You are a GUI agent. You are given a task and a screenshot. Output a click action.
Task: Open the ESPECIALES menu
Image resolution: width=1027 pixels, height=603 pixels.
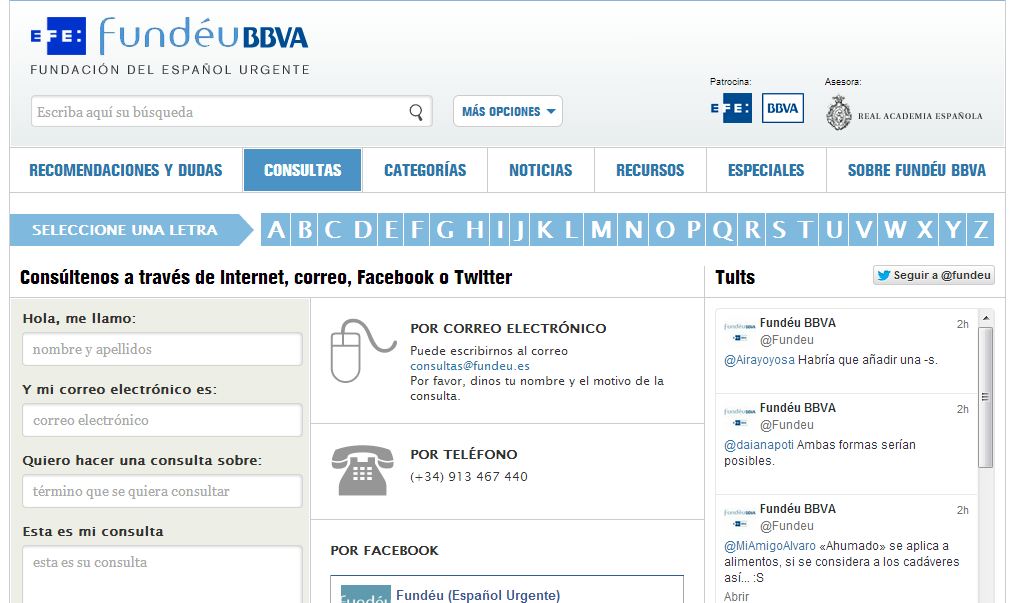click(766, 170)
